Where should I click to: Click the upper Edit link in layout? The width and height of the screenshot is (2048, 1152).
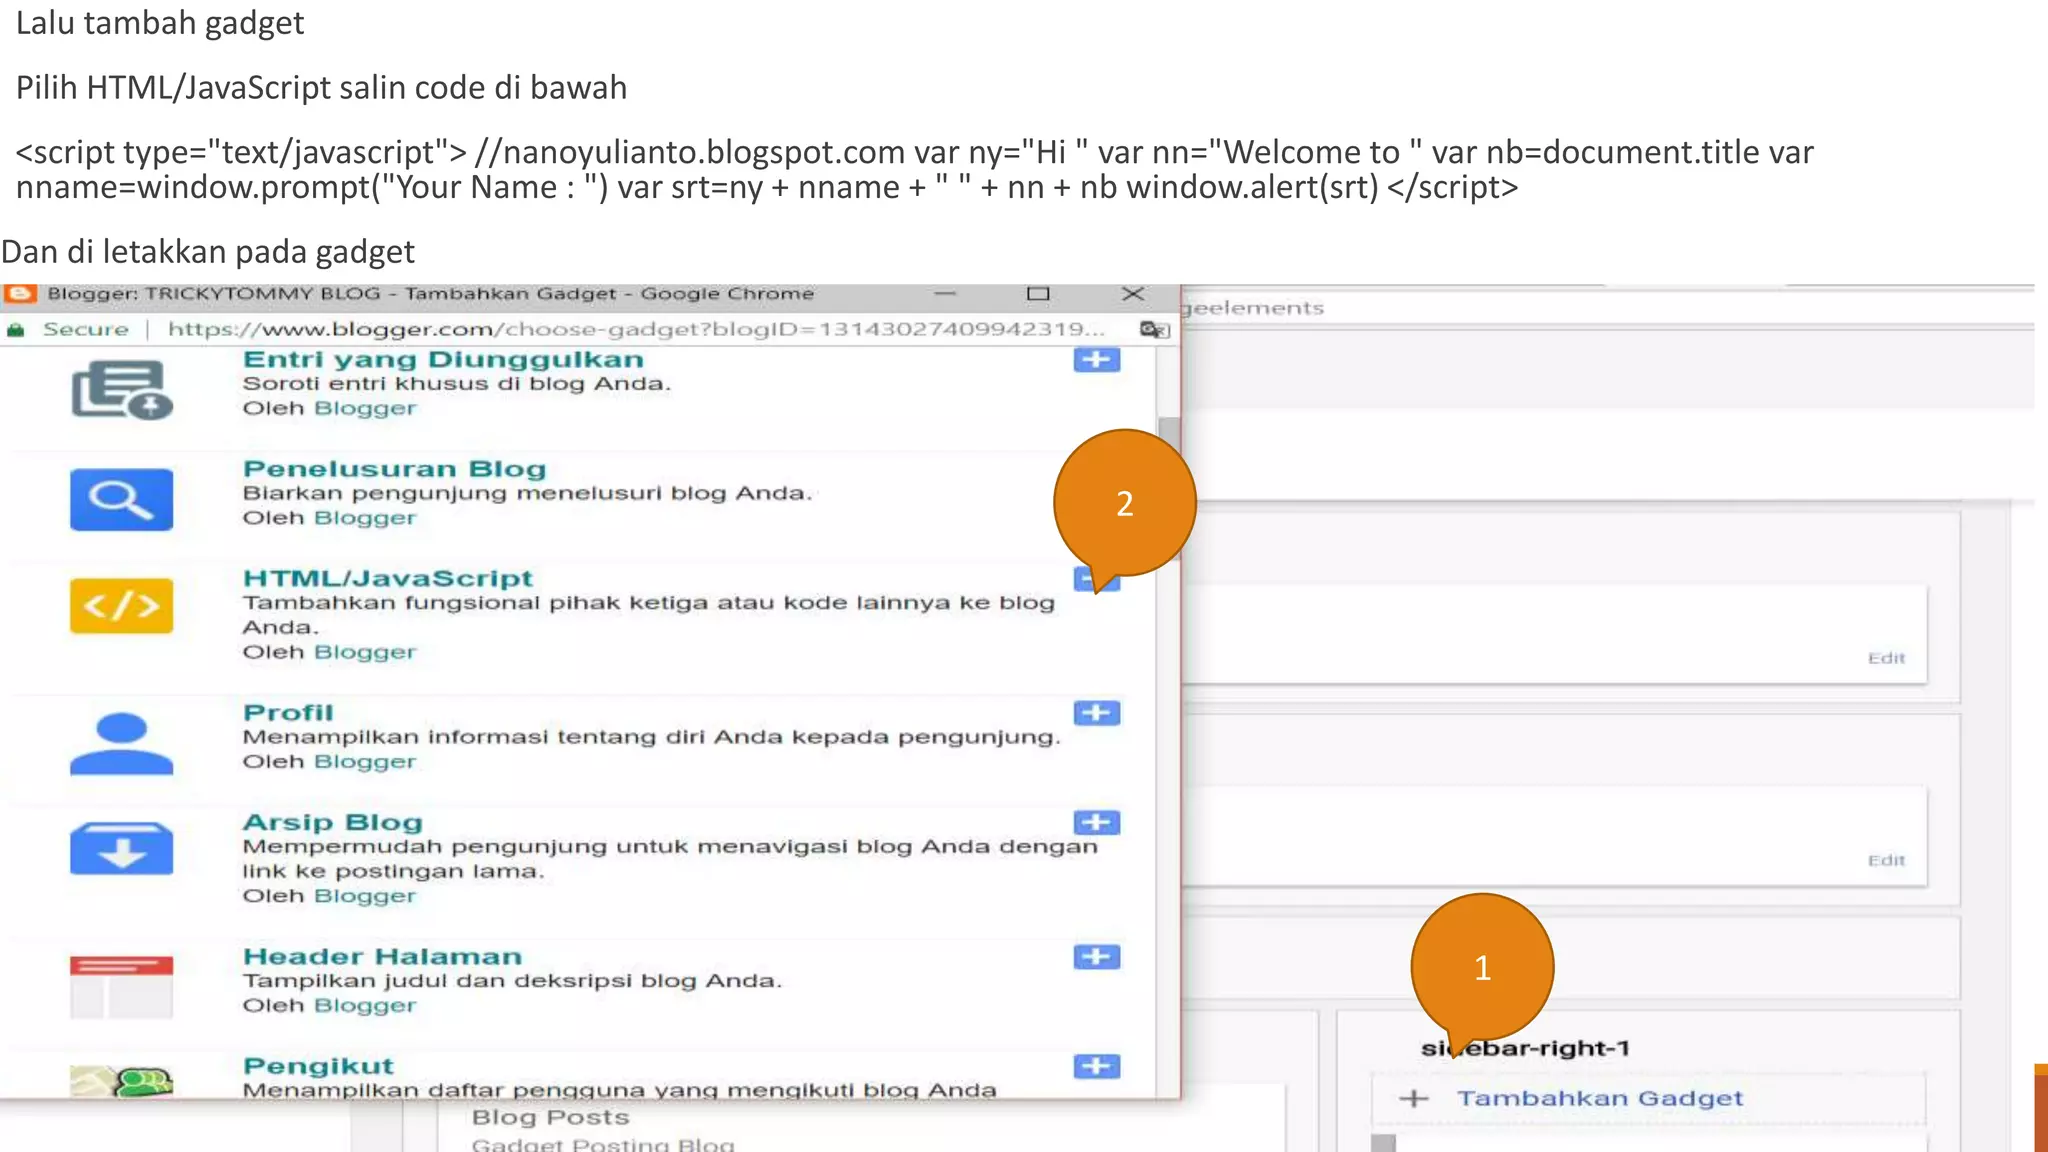[x=1886, y=658]
